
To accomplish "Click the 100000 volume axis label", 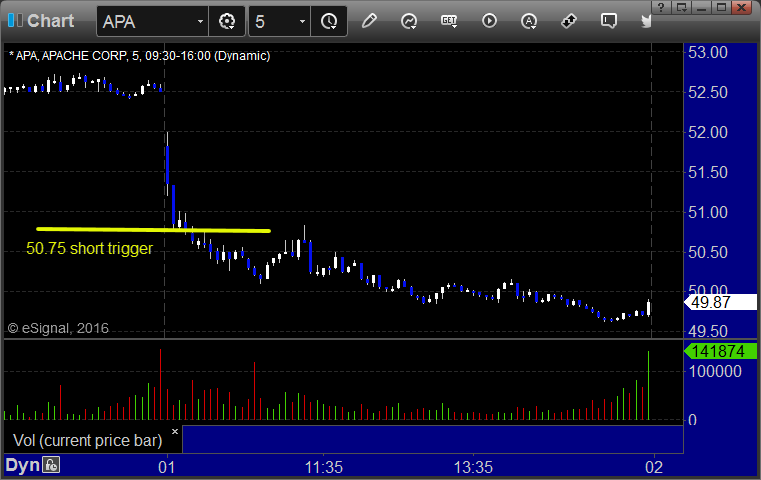I will 715,372.
